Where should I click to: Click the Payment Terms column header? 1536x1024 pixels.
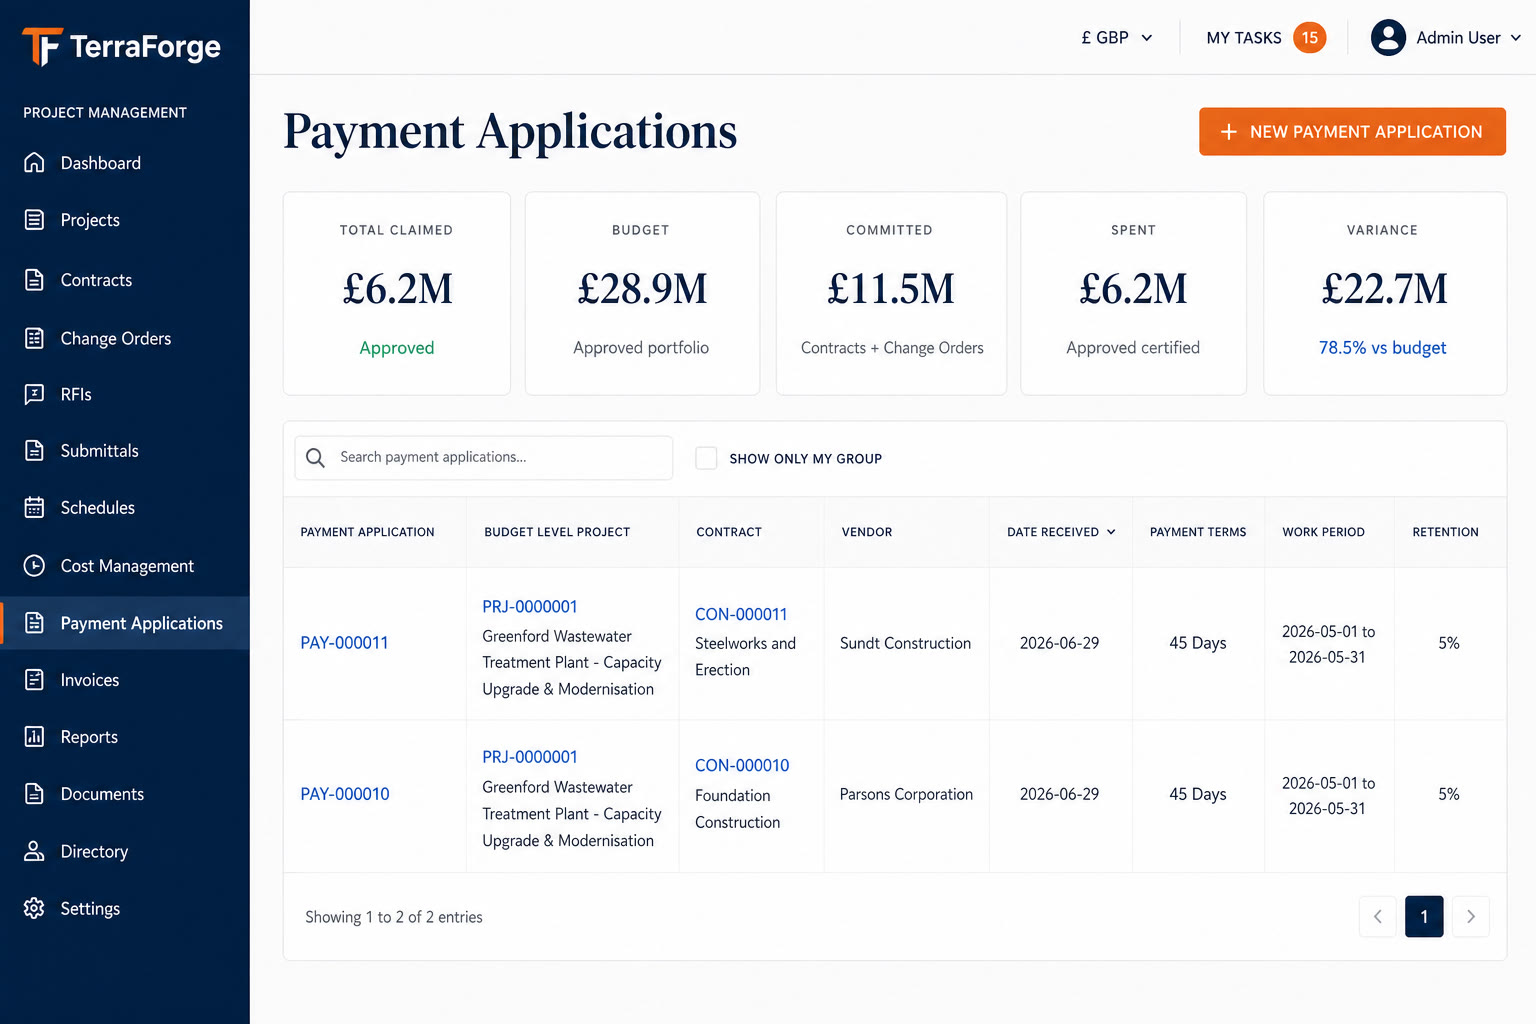click(1198, 532)
